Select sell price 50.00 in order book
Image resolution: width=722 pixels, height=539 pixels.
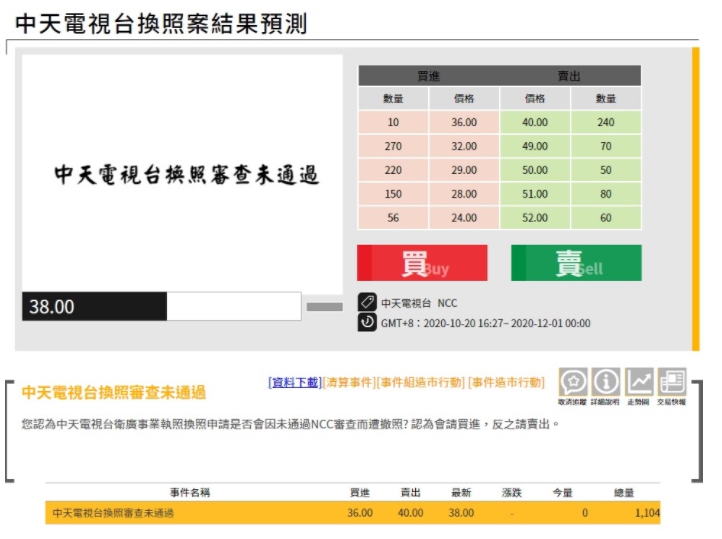click(535, 170)
